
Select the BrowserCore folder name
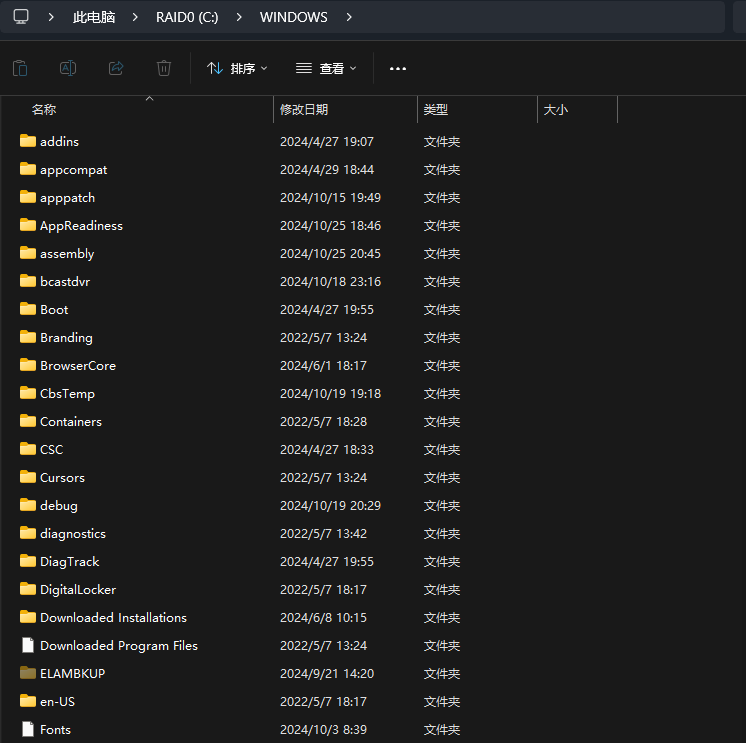pyautogui.click(x=78, y=366)
